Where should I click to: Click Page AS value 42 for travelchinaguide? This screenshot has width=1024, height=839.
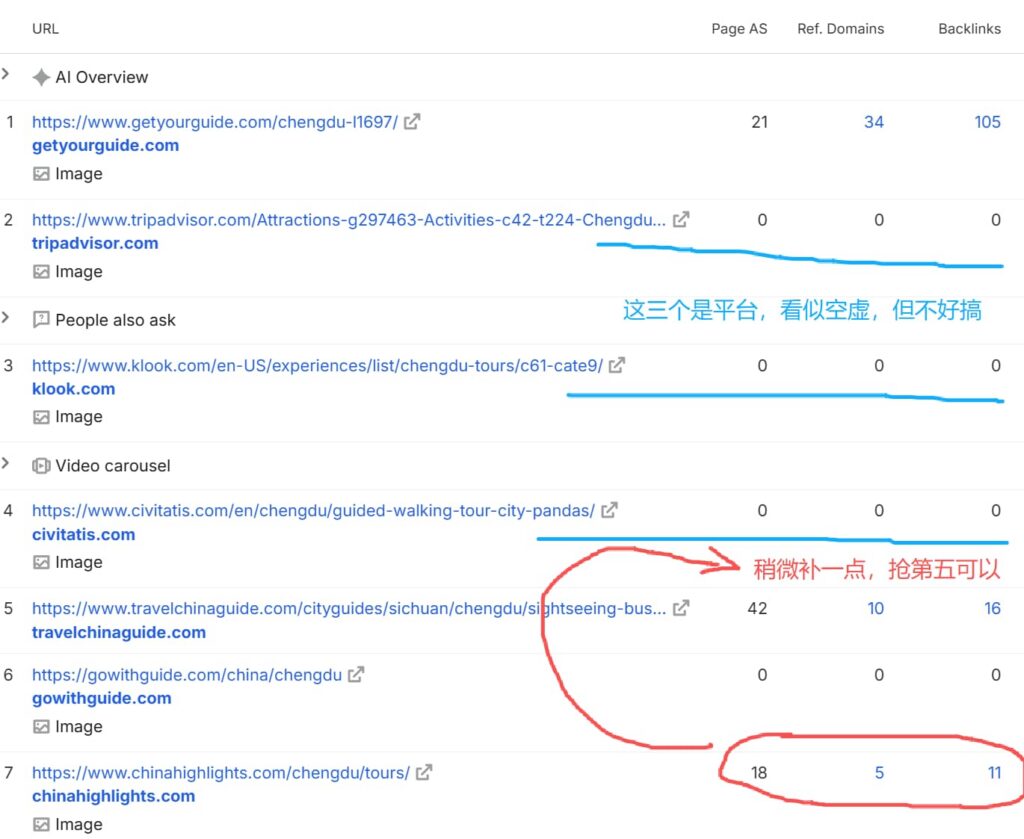[758, 609]
